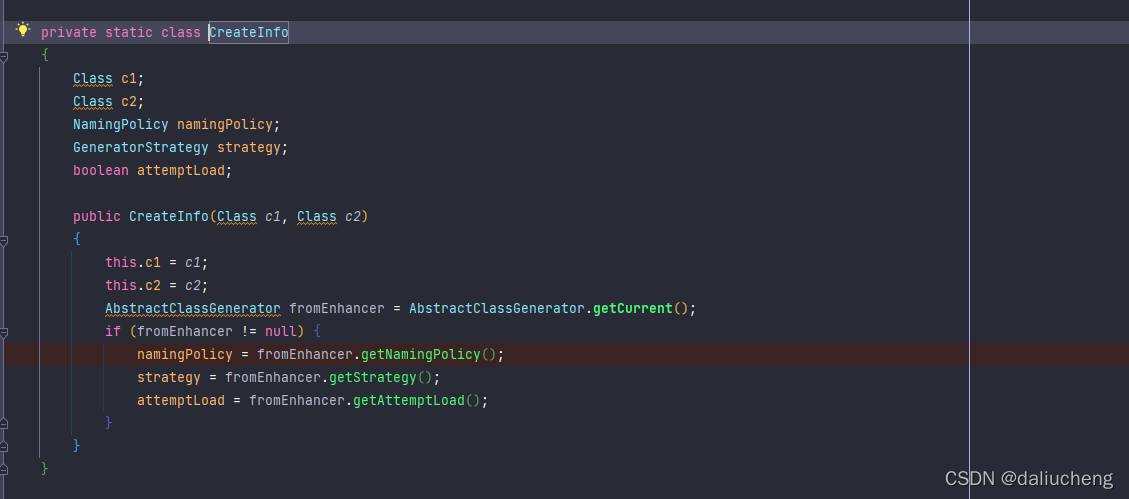Click the 'private' keyword
The width and height of the screenshot is (1129, 499).
click(69, 32)
